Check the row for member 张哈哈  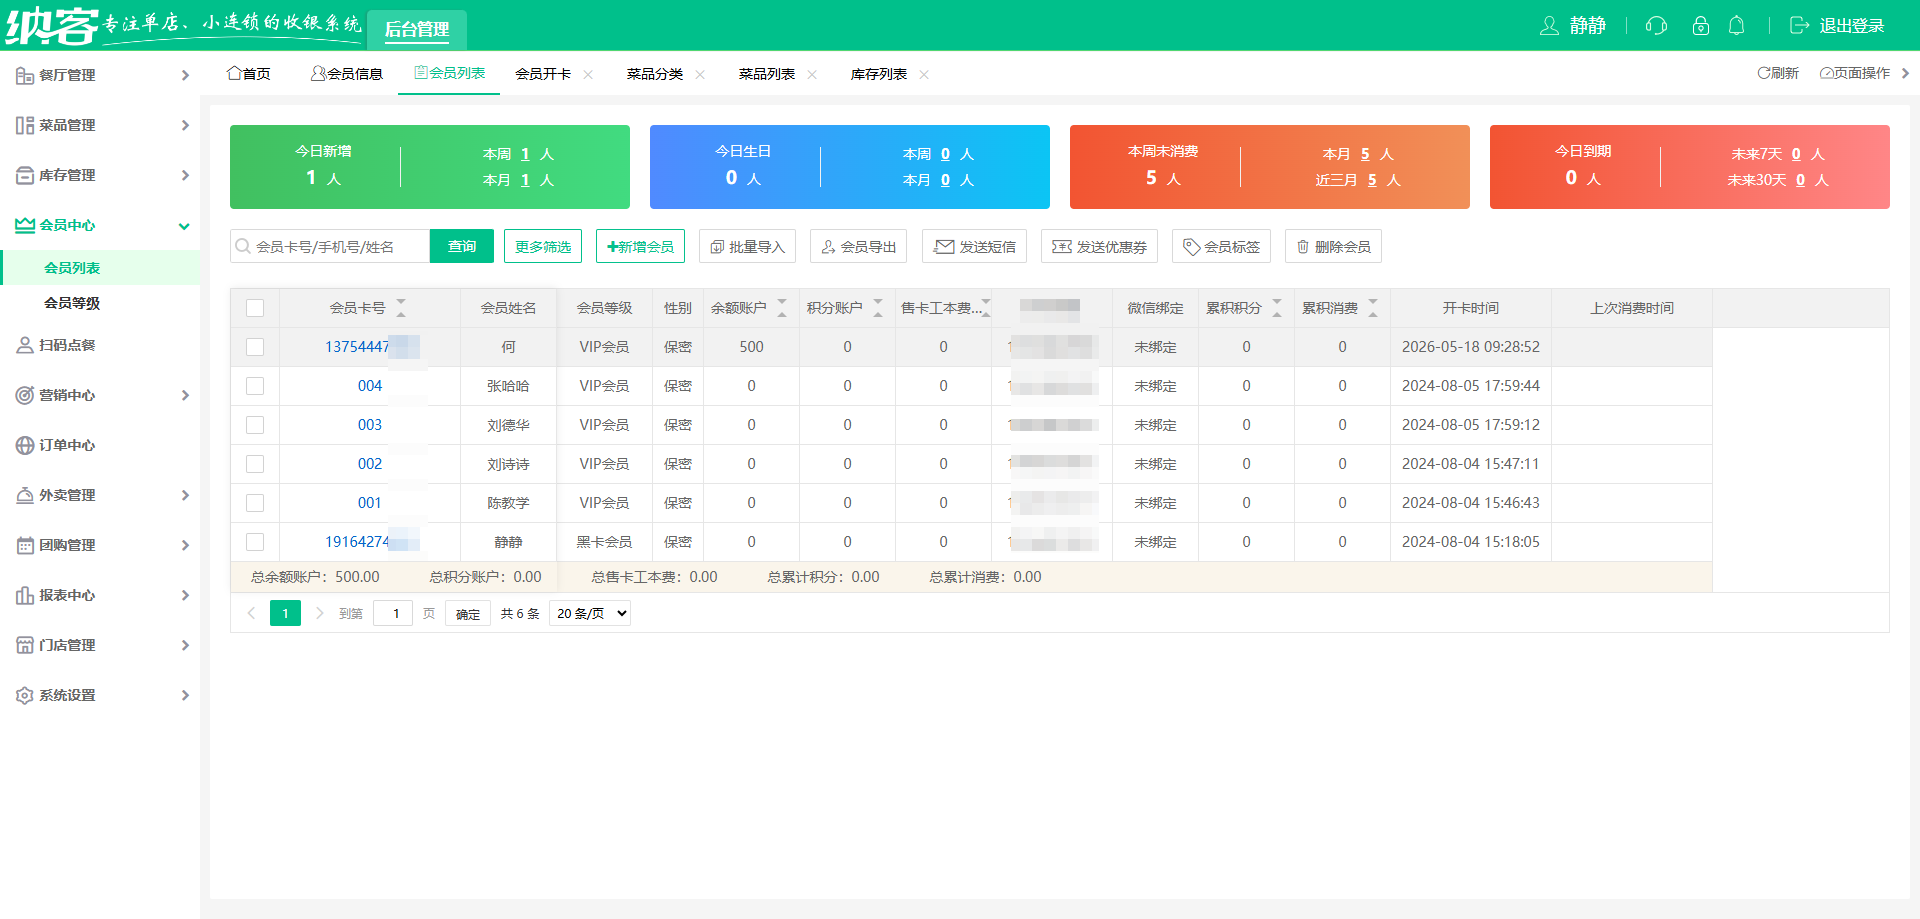pos(255,386)
